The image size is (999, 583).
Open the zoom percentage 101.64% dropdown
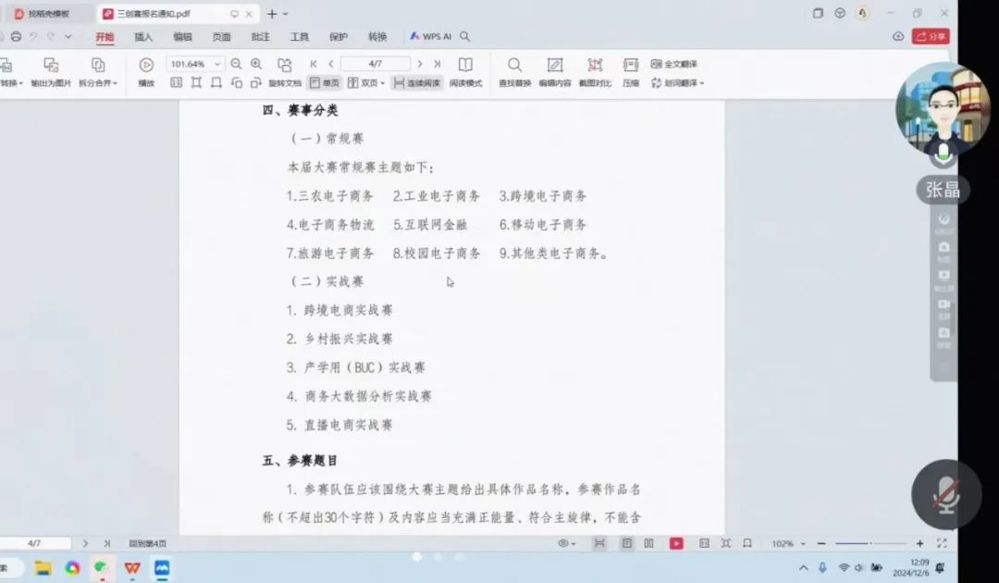(x=218, y=64)
